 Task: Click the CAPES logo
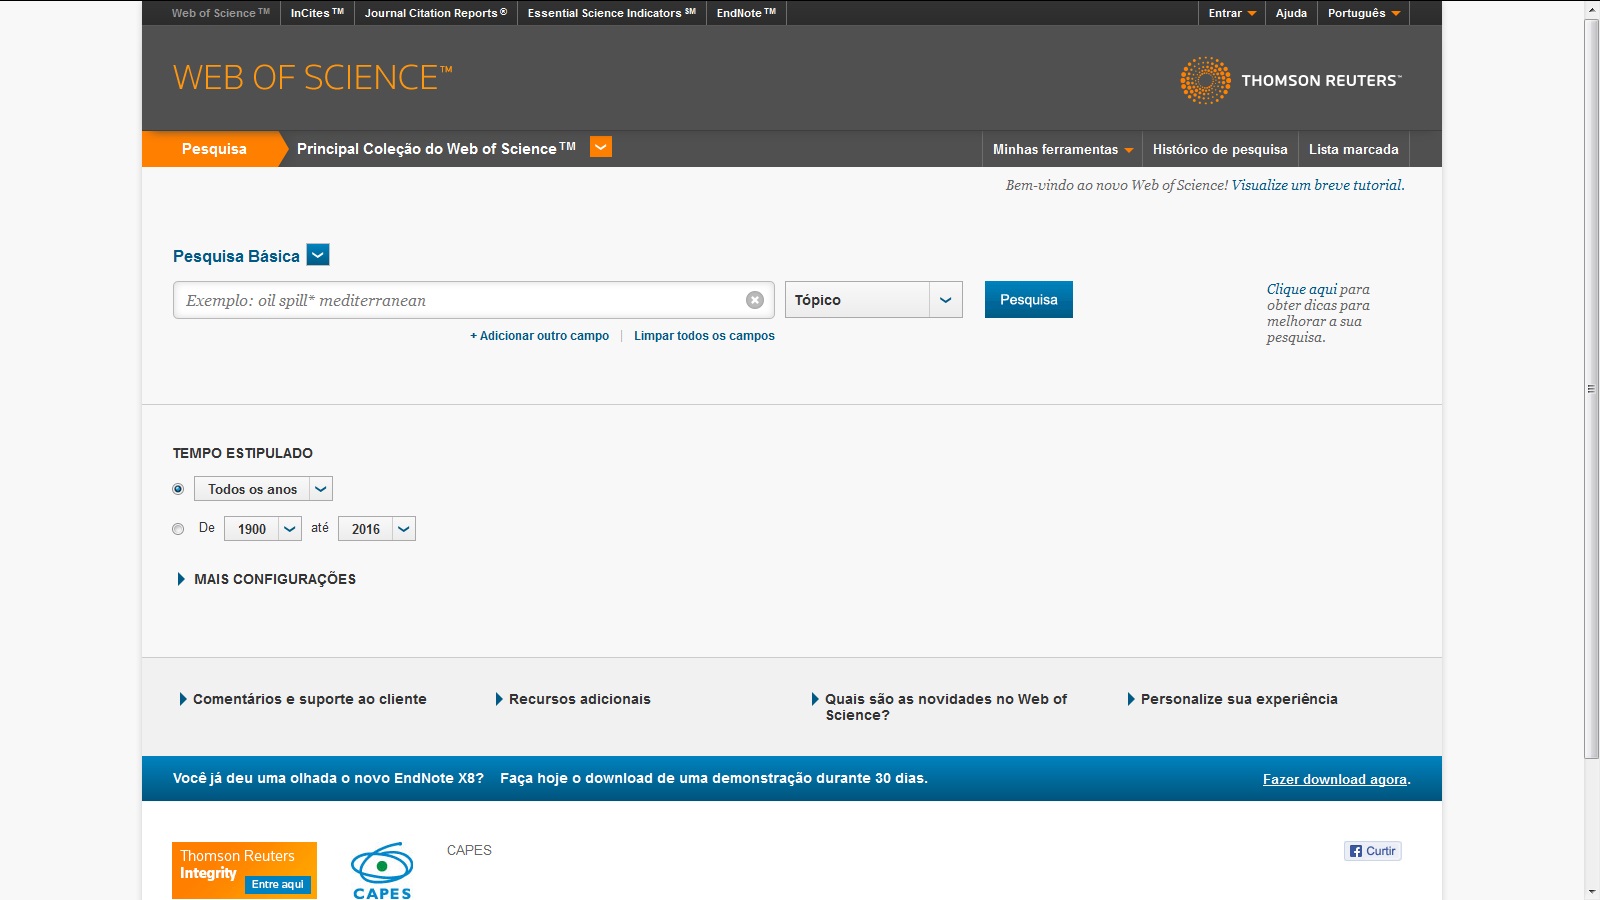point(382,871)
